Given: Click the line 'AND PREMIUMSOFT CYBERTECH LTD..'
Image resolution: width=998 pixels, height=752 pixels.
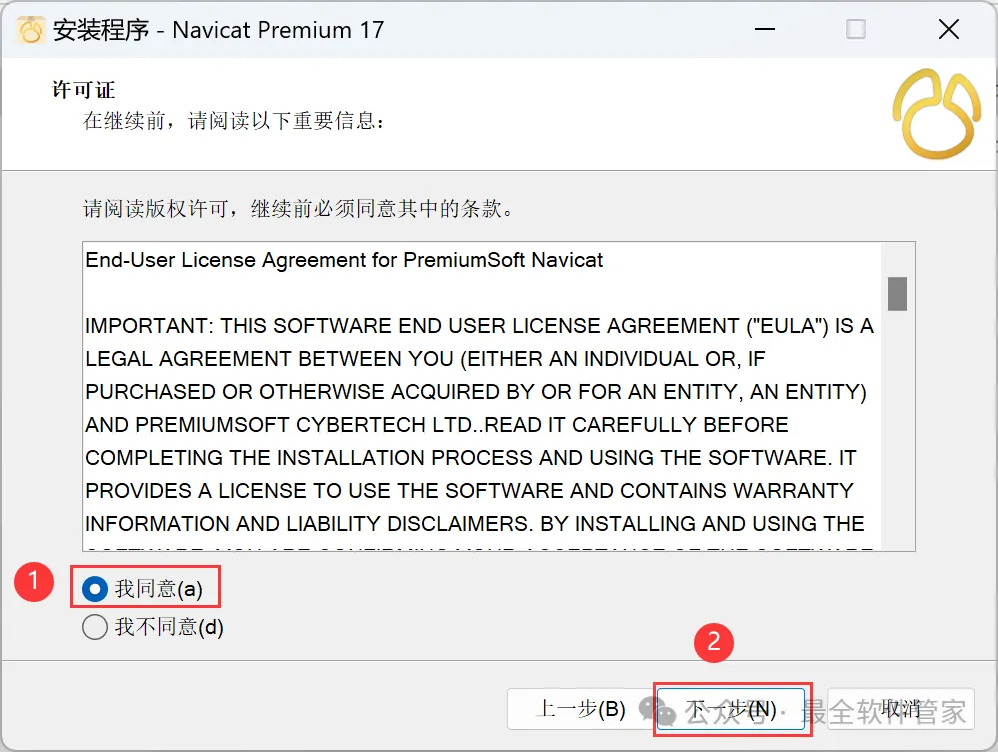Looking at the screenshot, I should [x=437, y=425].
